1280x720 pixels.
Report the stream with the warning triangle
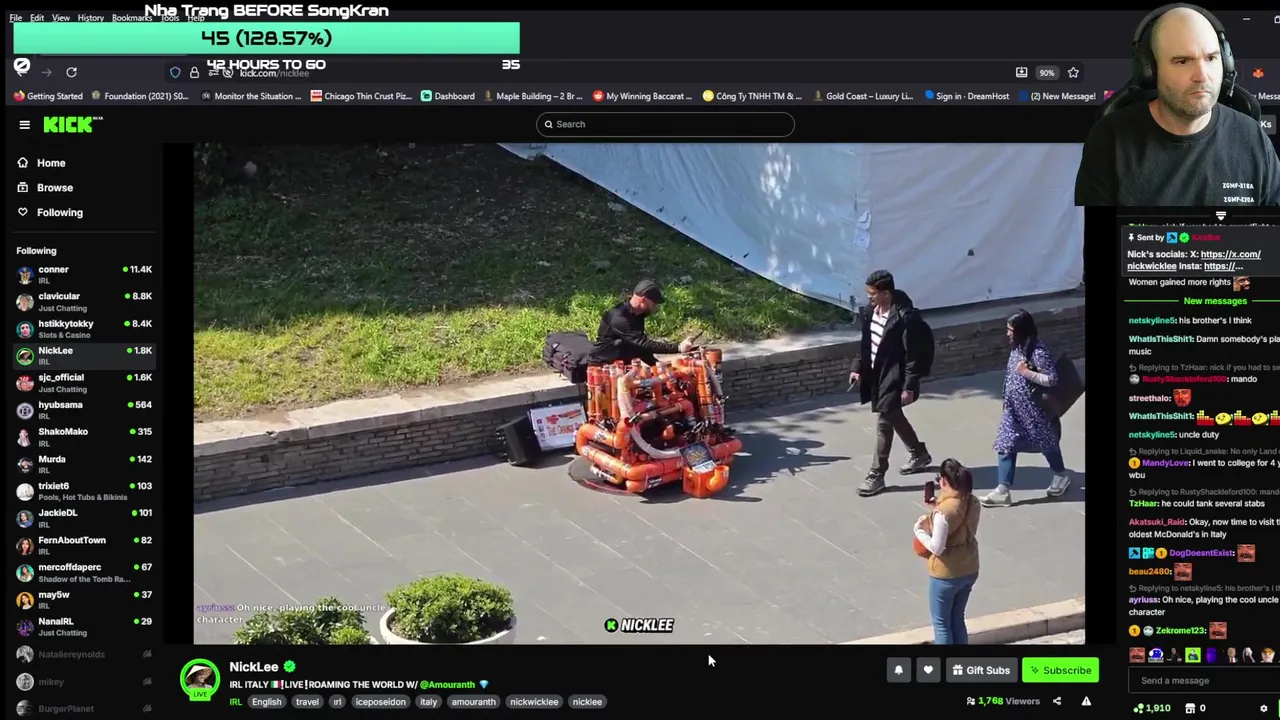coord(1086,701)
